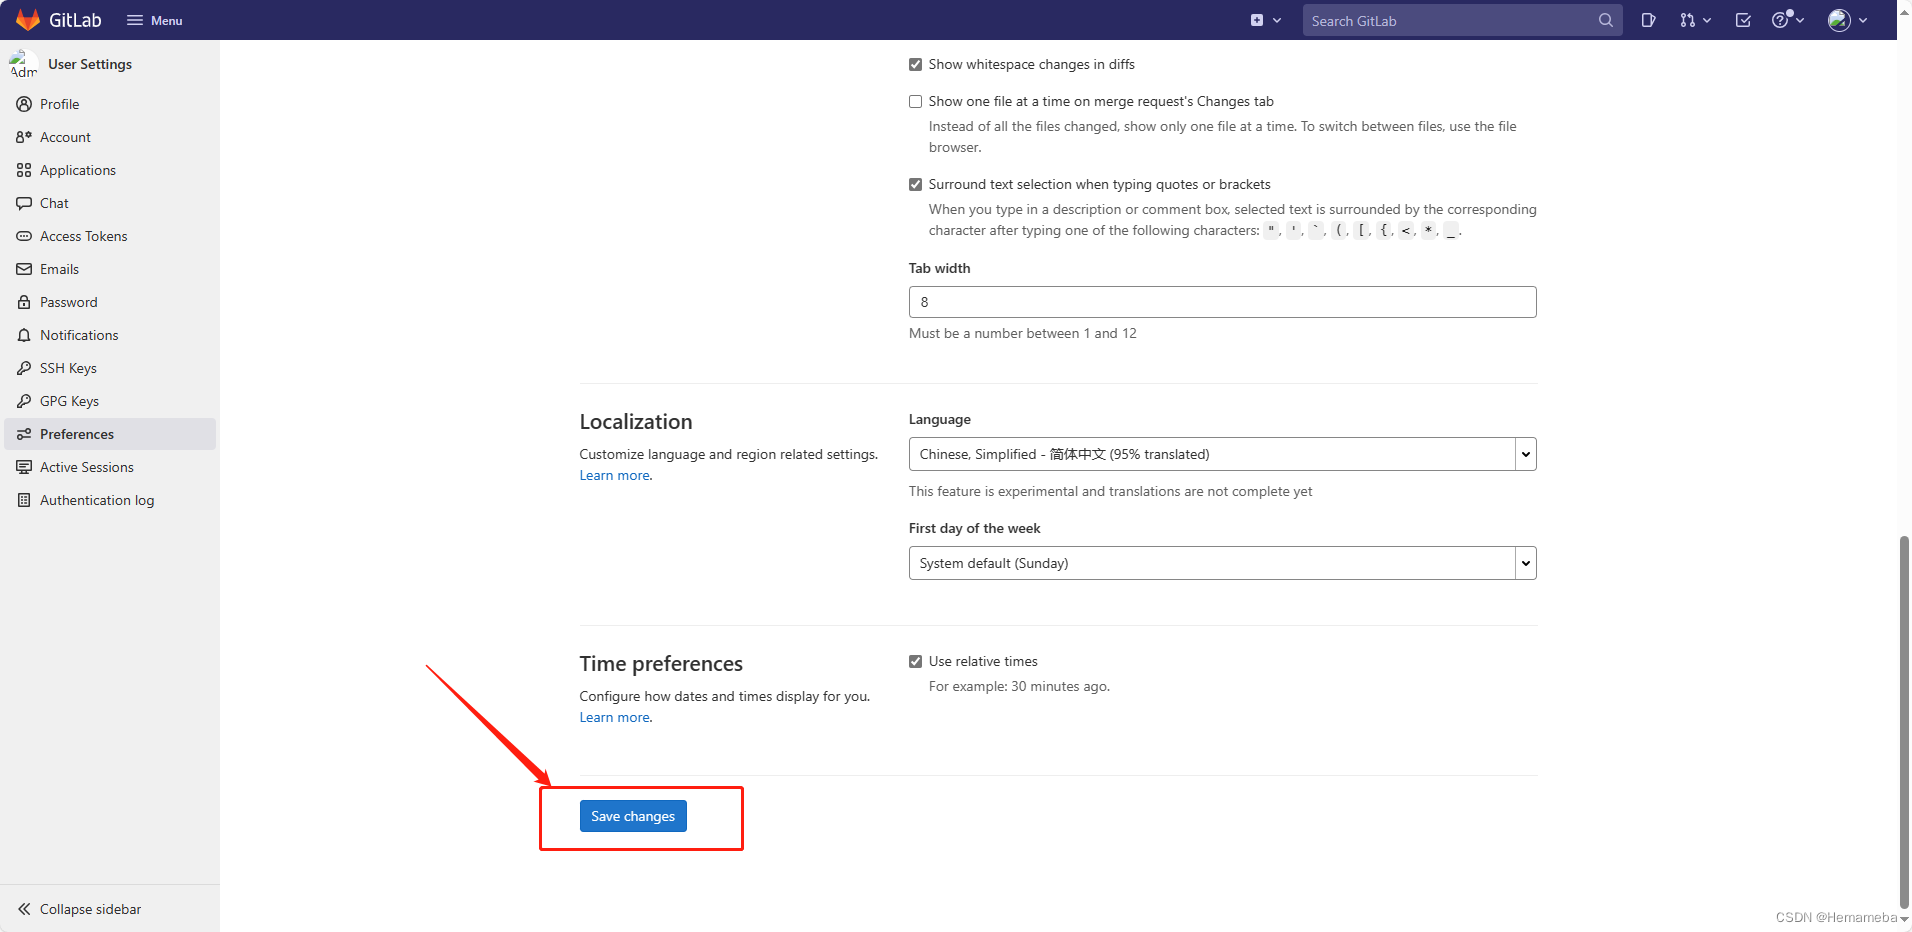Enable Show one file at a time
The width and height of the screenshot is (1912, 932).
(x=915, y=102)
